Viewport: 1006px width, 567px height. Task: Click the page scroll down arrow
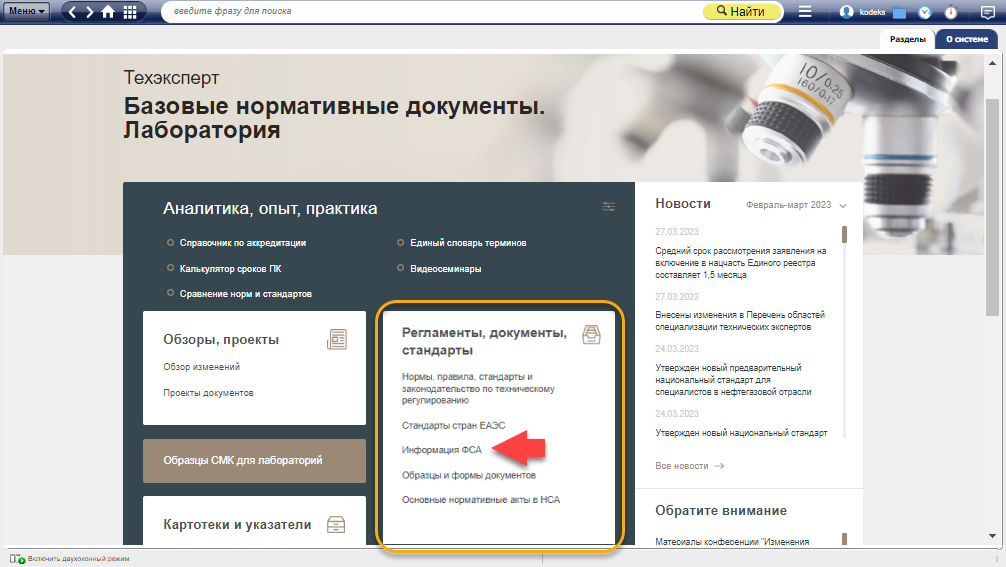coord(992,536)
